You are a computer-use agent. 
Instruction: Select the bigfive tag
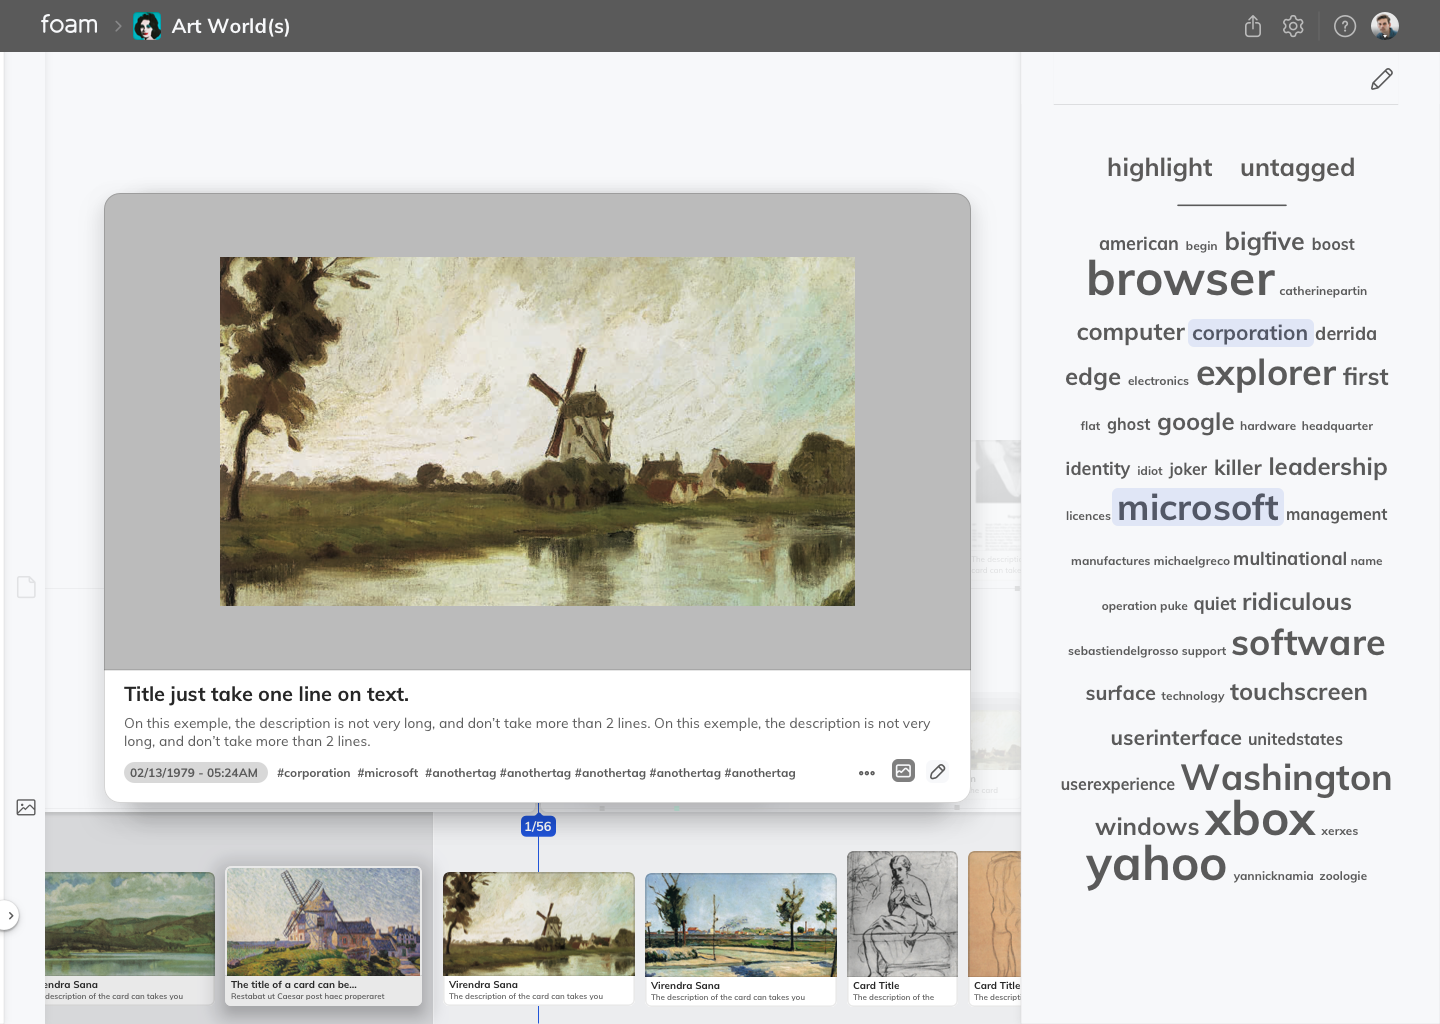[x=1264, y=241]
